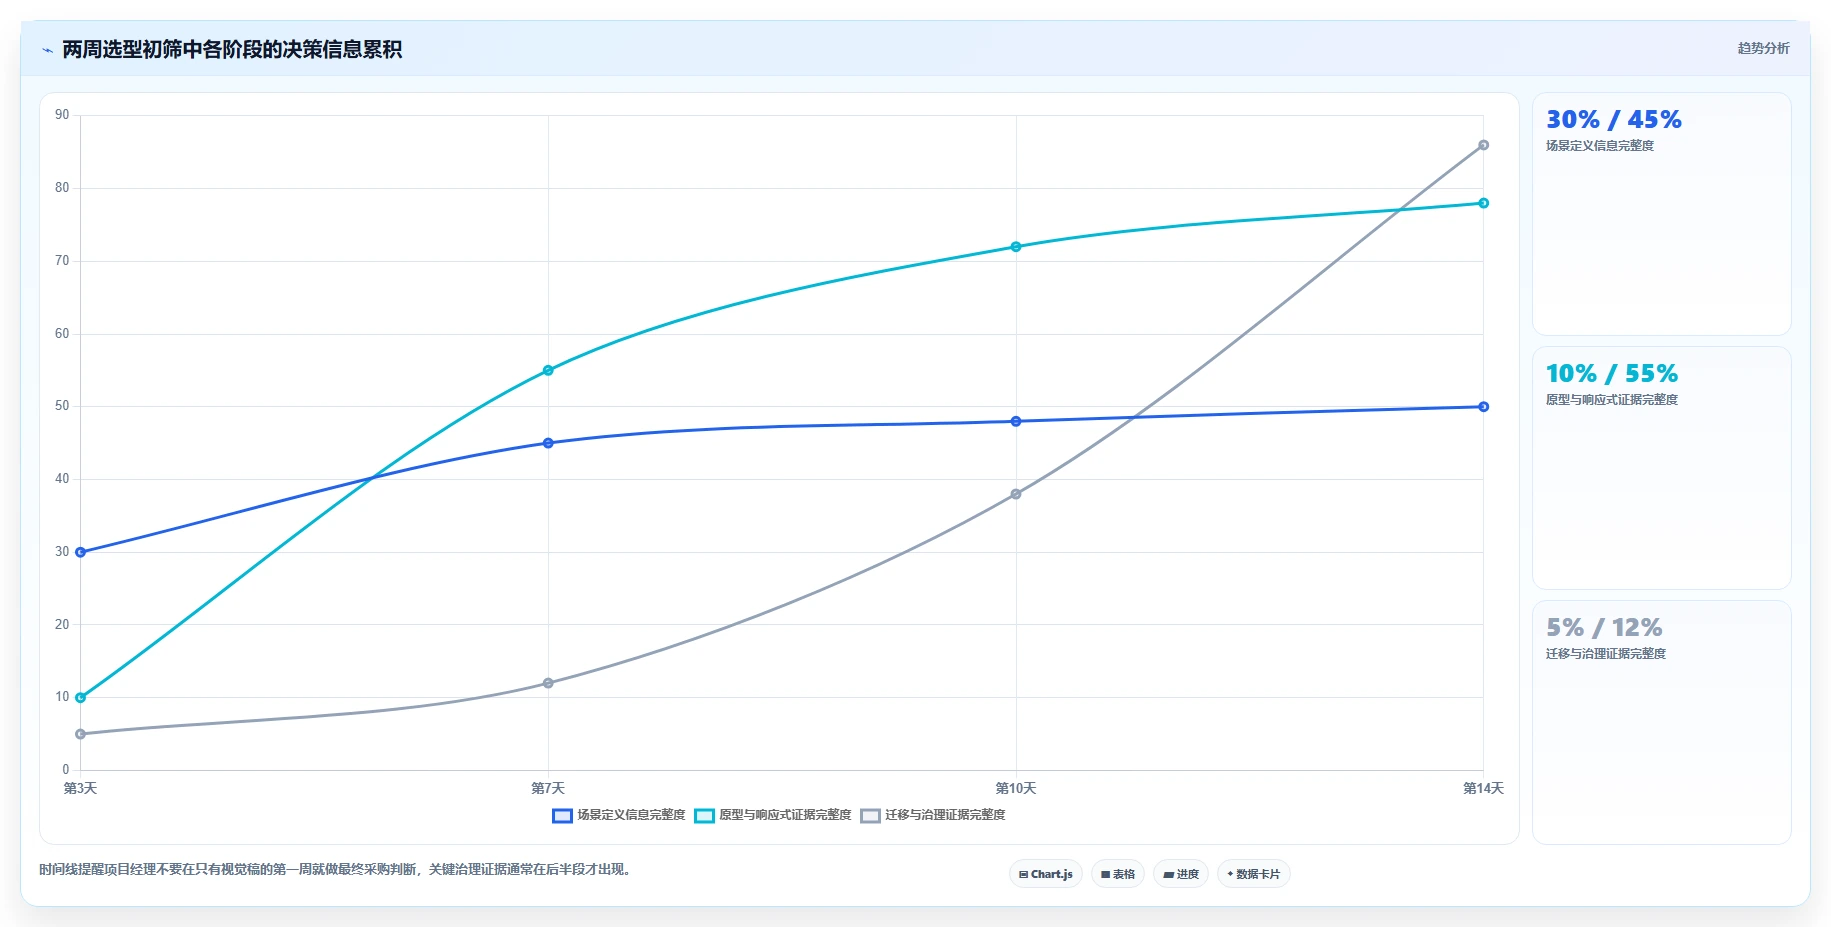This screenshot has height=927, width=1831.
Task: Click the 表格 chip
Action: coord(1118,874)
